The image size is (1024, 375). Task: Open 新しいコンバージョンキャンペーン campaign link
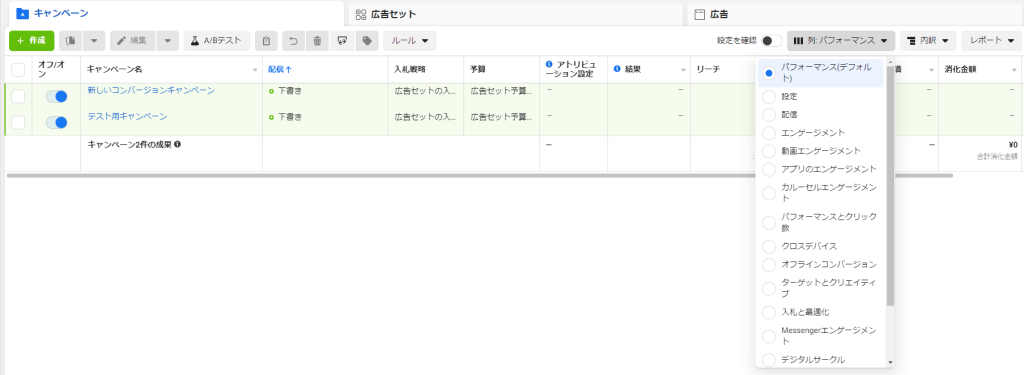click(x=151, y=90)
